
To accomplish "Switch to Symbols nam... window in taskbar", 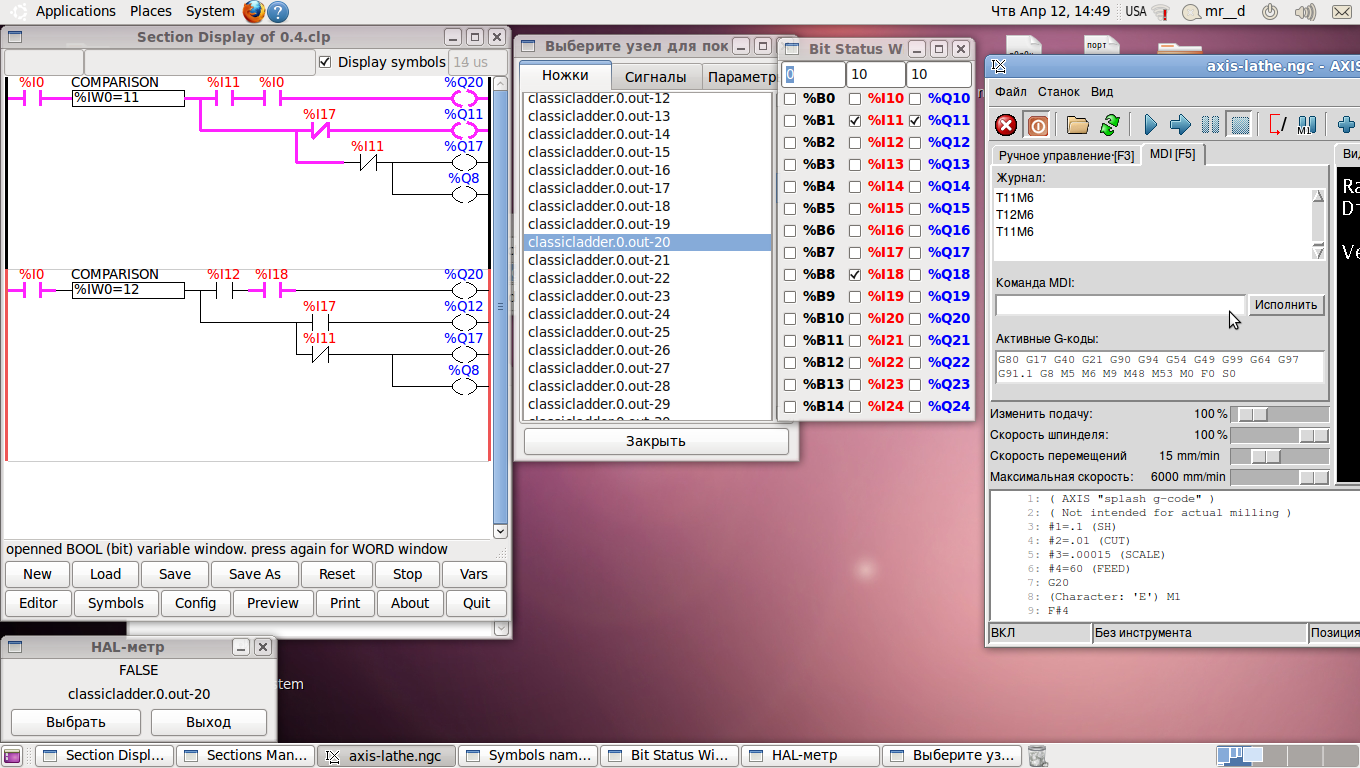I will click(530, 756).
